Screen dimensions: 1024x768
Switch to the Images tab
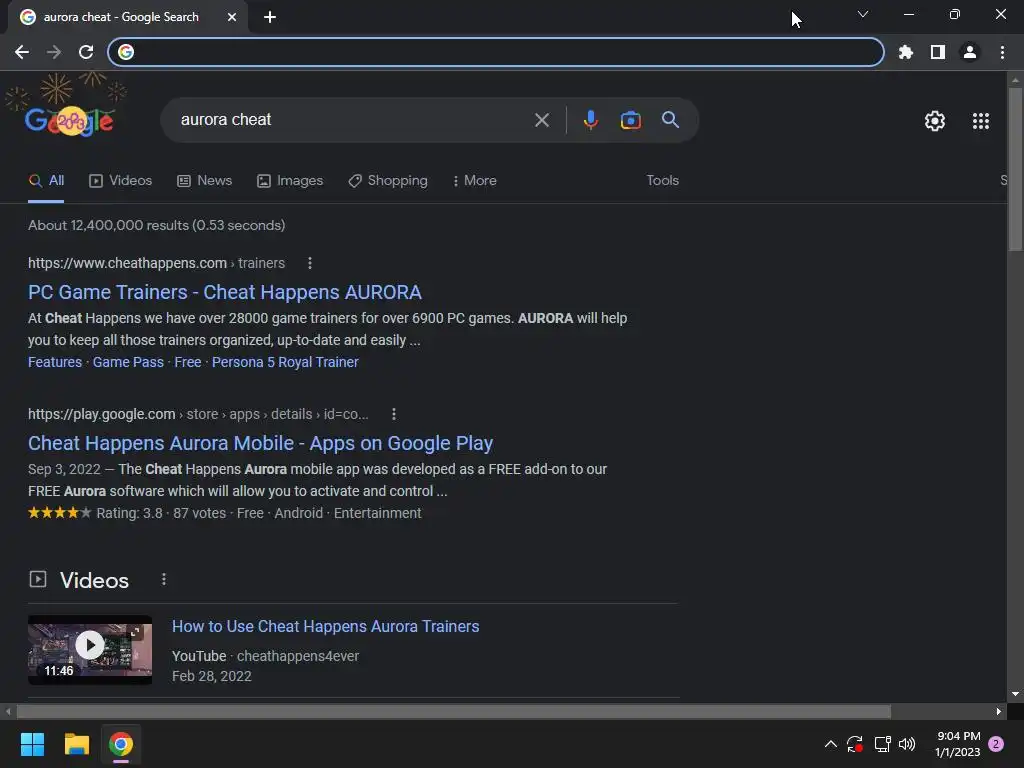[290, 181]
